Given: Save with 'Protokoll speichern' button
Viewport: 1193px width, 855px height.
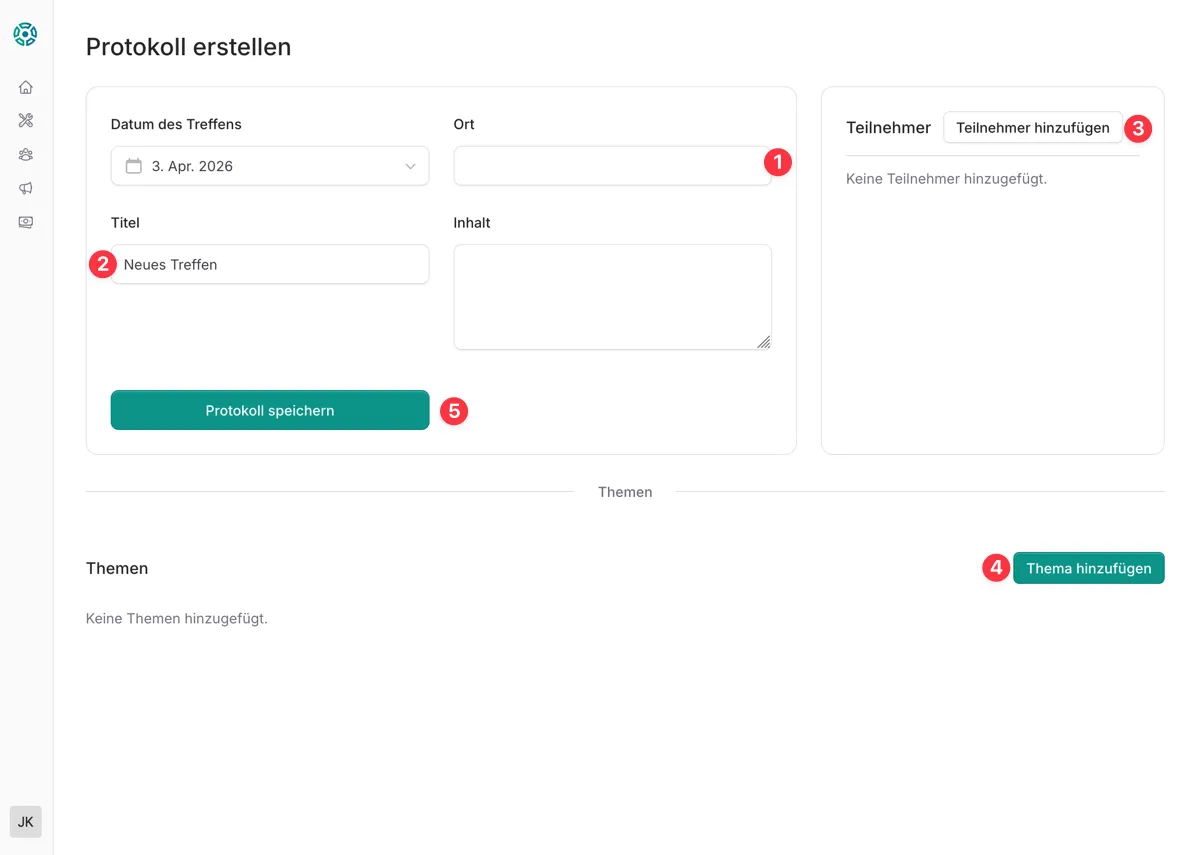Looking at the screenshot, I should point(270,410).
